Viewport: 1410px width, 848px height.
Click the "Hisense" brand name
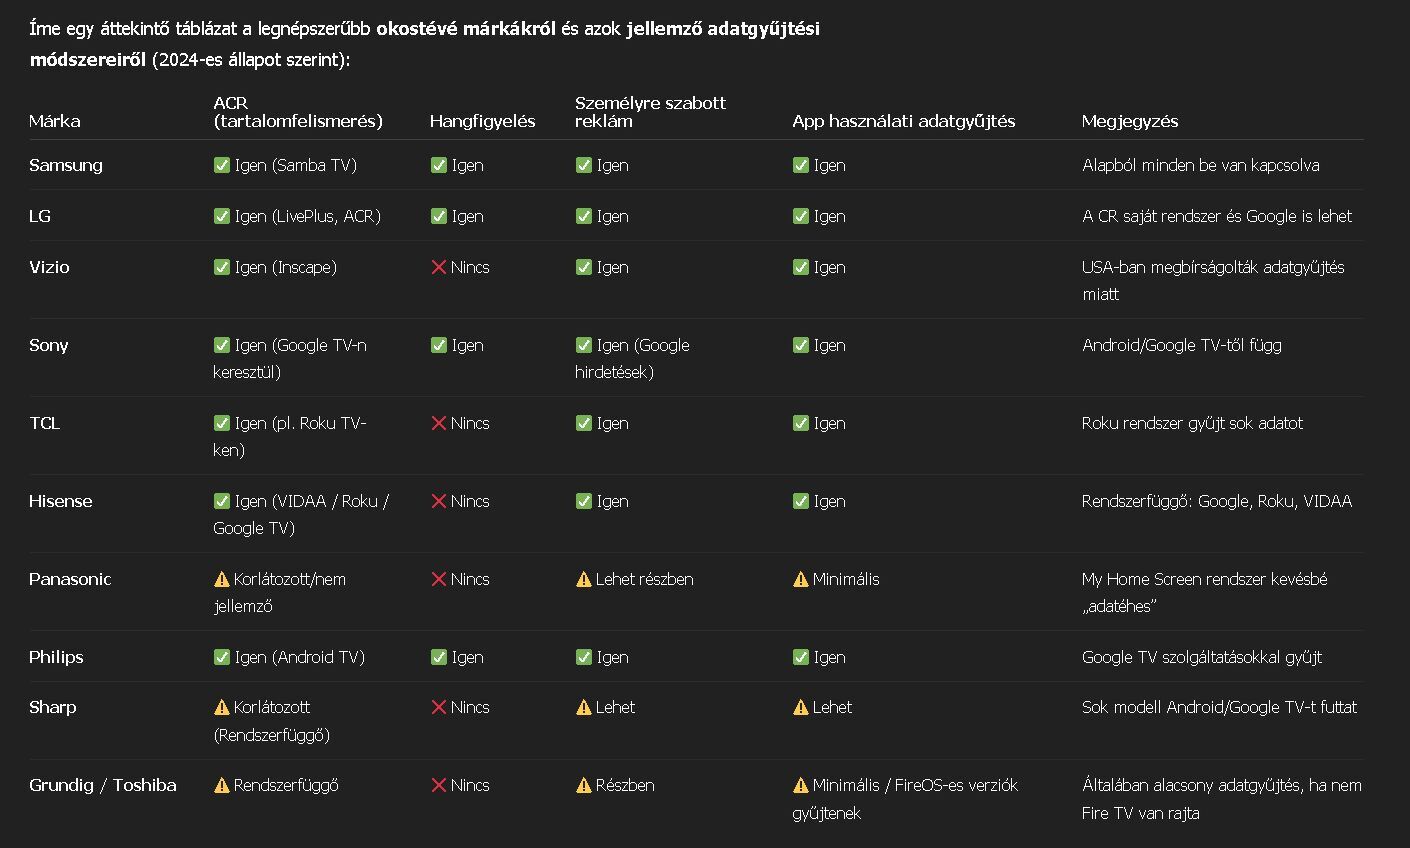(61, 501)
